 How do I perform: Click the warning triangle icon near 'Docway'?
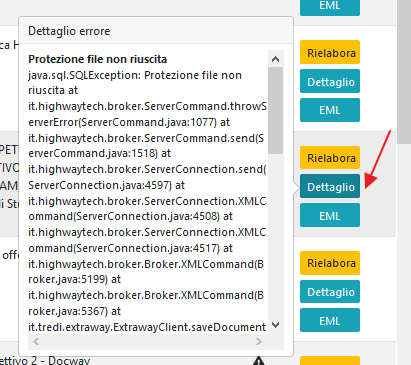click(x=259, y=361)
